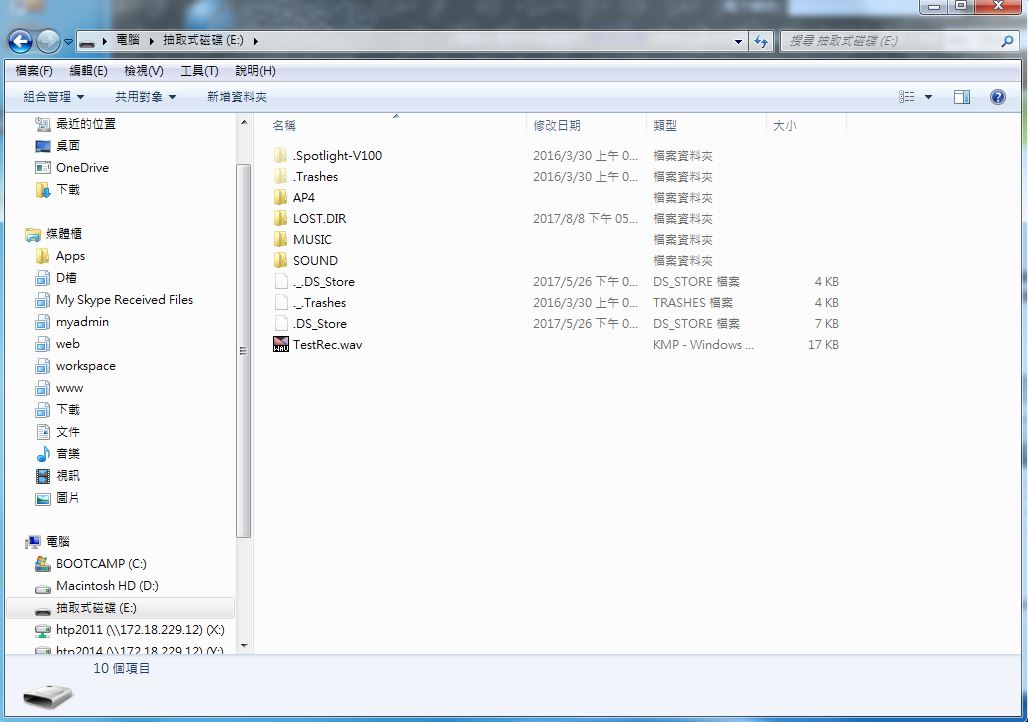The image size is (1028, 722).
Task: Open htp2011 (\\172.18.229.12) (X:) network drive
Action: pyautogui.click(x=140, y=630)
